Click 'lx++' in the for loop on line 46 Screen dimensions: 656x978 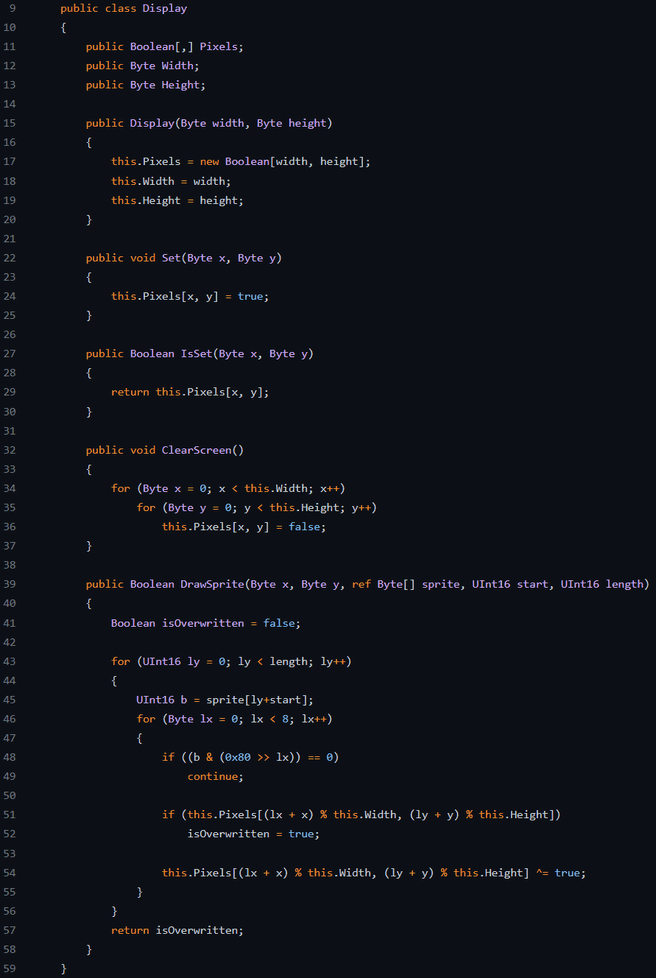(317, 719)
